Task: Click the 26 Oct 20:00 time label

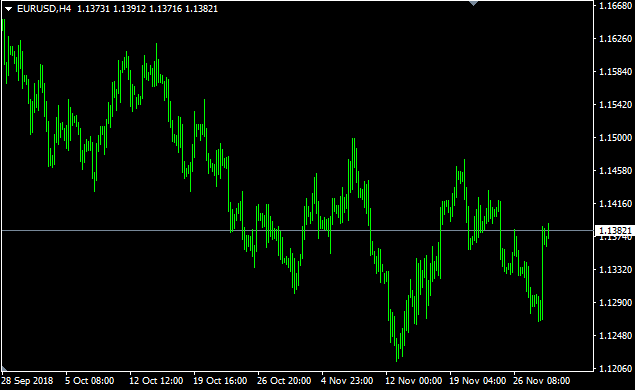Action: click(x=284, y=381)
